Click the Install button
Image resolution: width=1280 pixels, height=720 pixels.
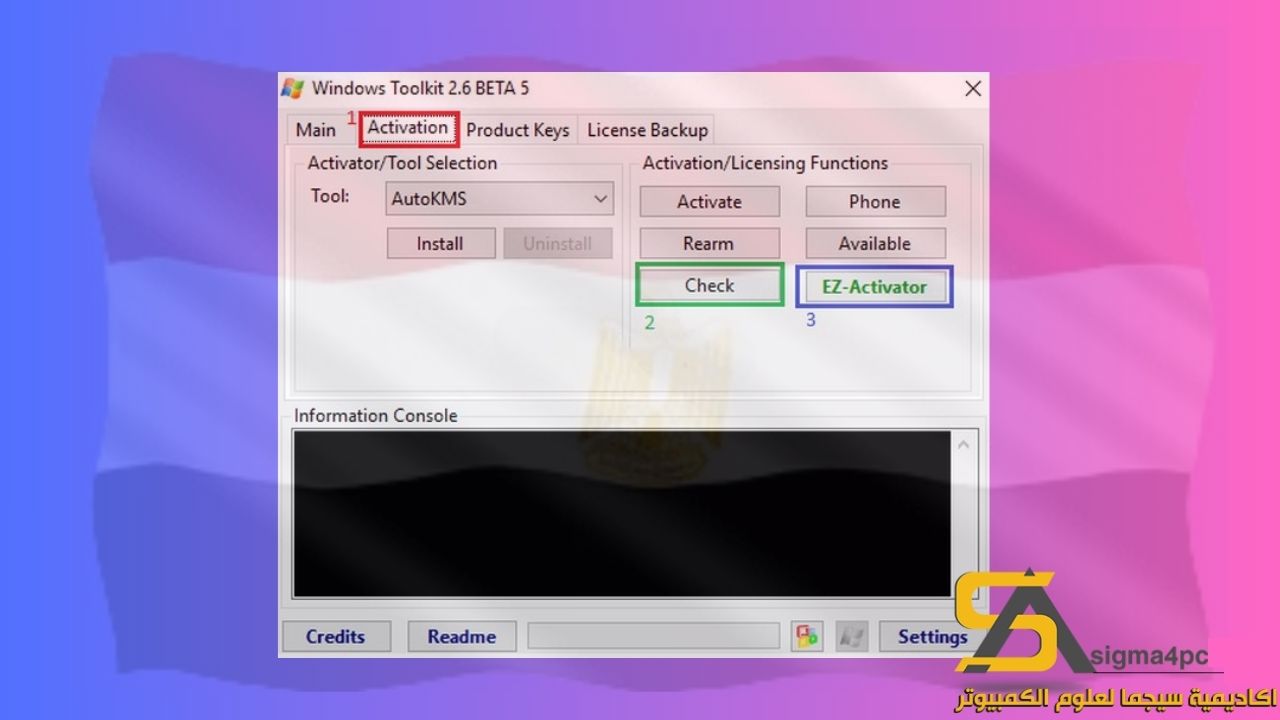pyautogui.click(x=440, y=243)
